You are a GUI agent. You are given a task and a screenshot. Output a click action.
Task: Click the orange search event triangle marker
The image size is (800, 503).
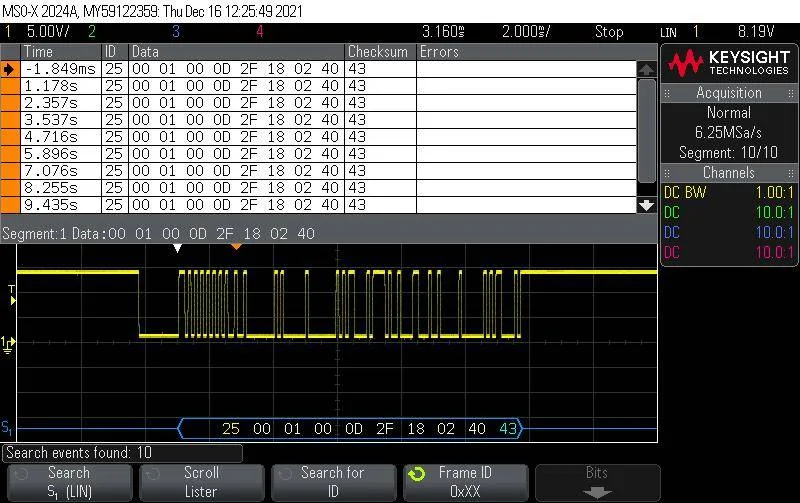tap(236, 247)
